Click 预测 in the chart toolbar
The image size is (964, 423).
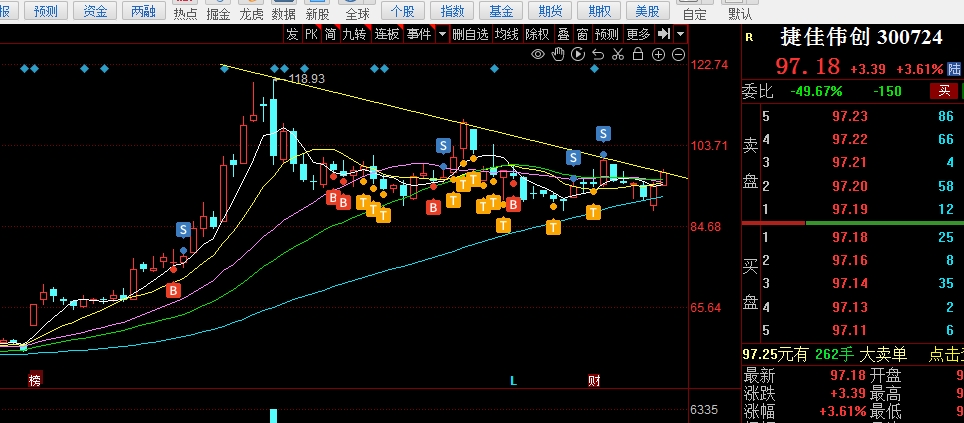tap(607, 34)
